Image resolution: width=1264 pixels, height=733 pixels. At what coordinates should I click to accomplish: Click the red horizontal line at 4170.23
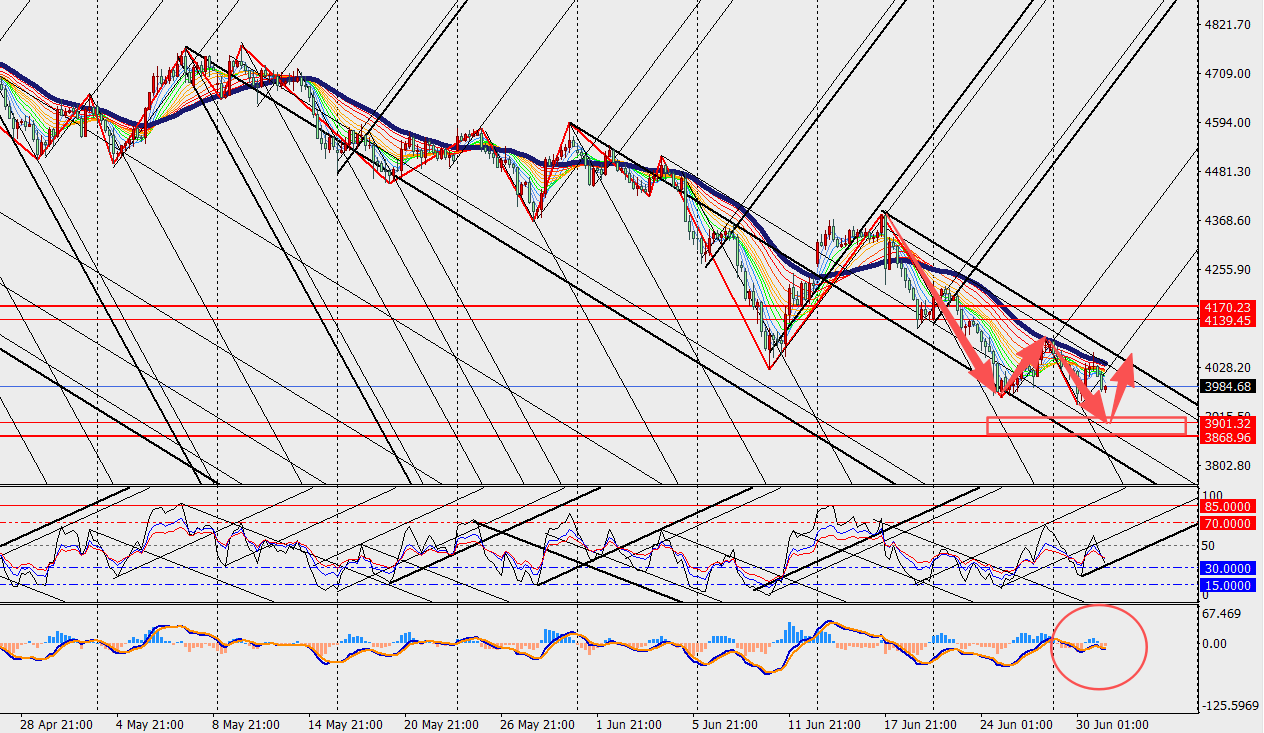click(x=598, y=306)
